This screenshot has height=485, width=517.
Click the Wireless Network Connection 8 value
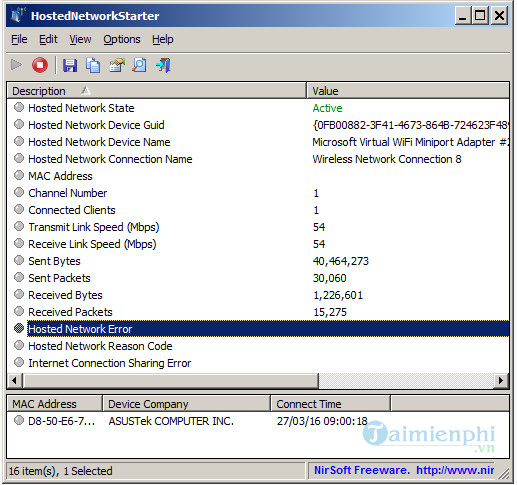click(x=387, y=159)
